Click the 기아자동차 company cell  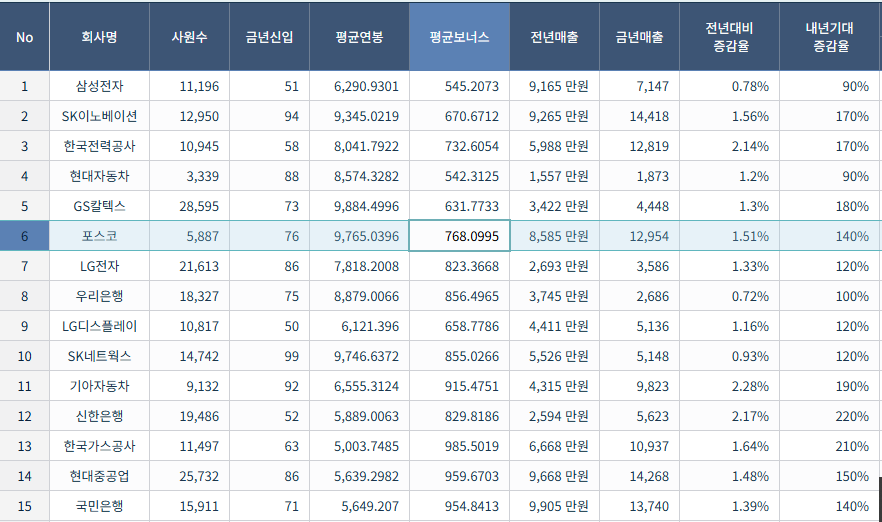tap(100, 386)
